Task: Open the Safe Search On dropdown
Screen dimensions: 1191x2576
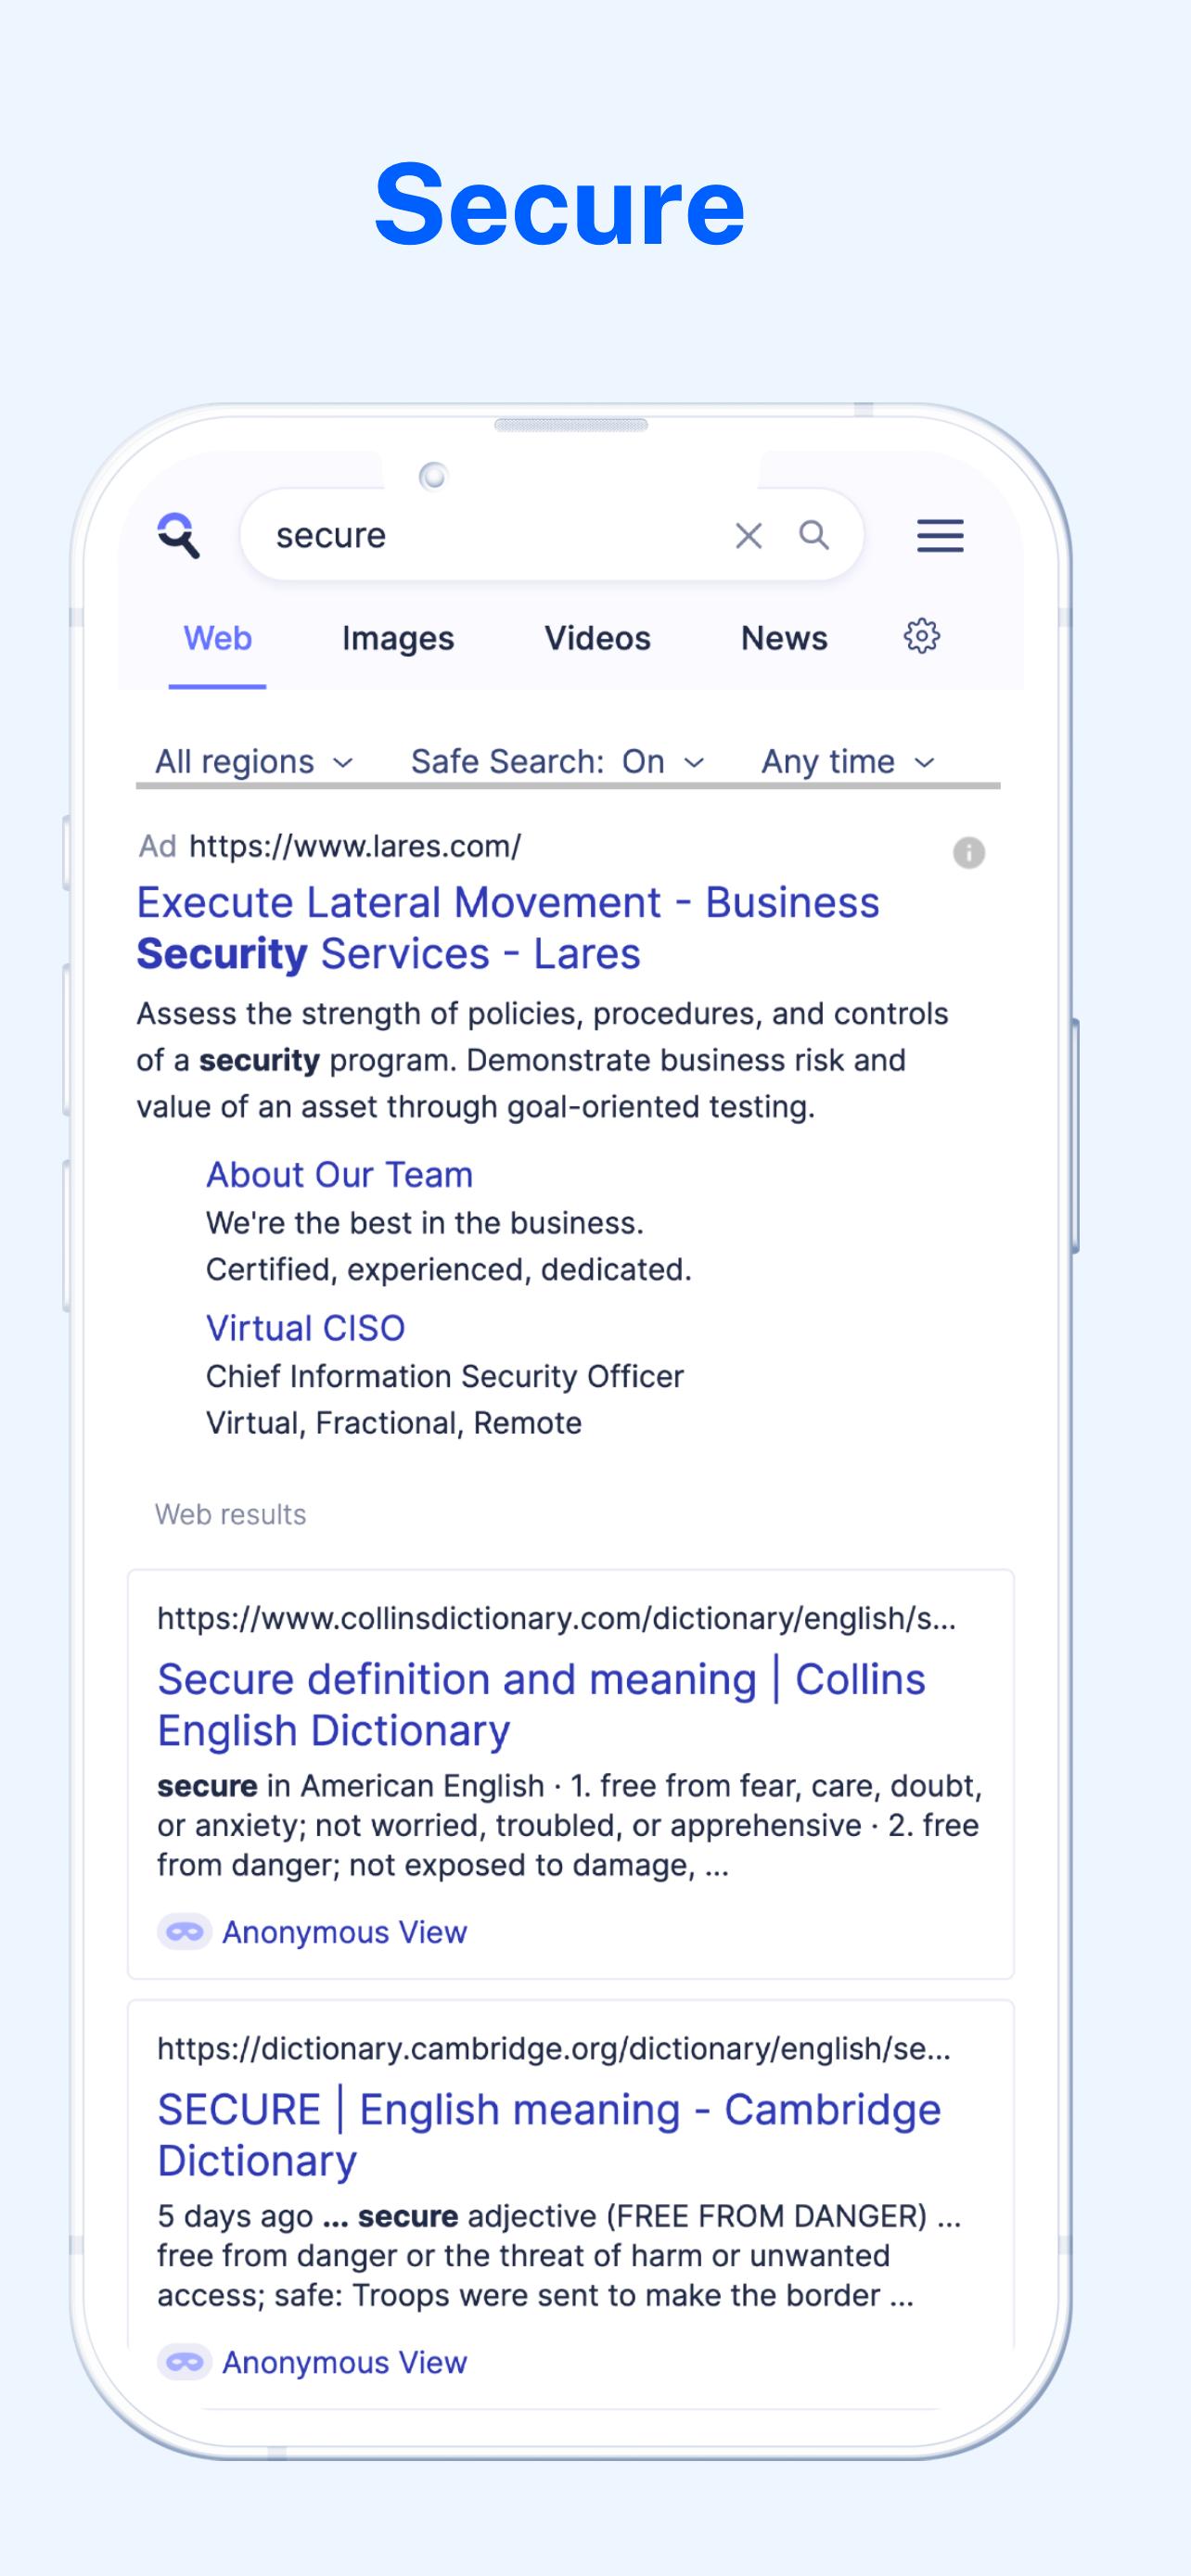Action: coord(557,762)
